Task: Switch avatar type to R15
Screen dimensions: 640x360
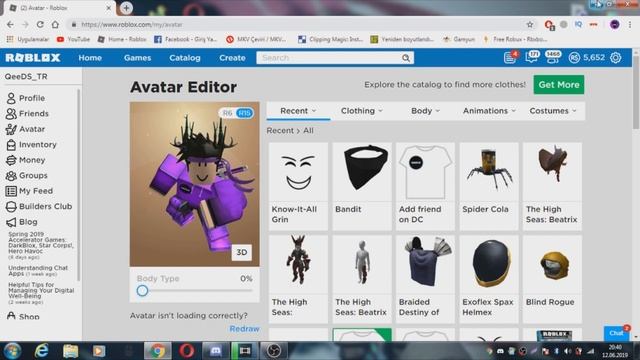Action: [244, 113]
